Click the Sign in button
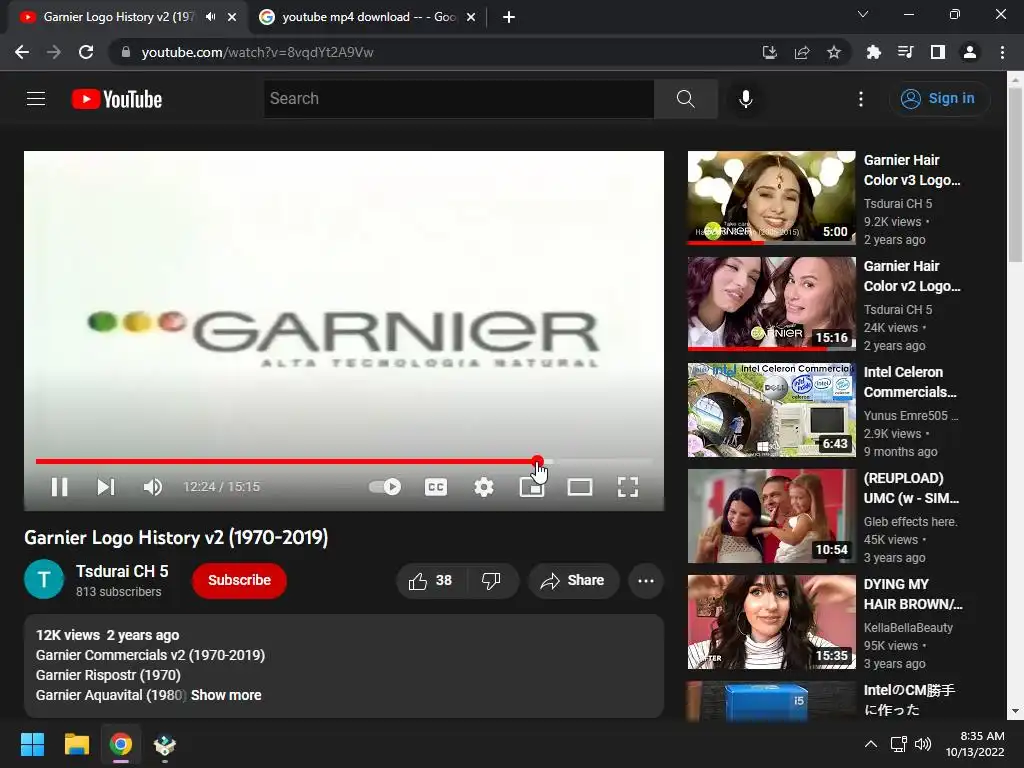This screenshot has width=1024, height=768. pyautogui.click(x=938, y=99)
